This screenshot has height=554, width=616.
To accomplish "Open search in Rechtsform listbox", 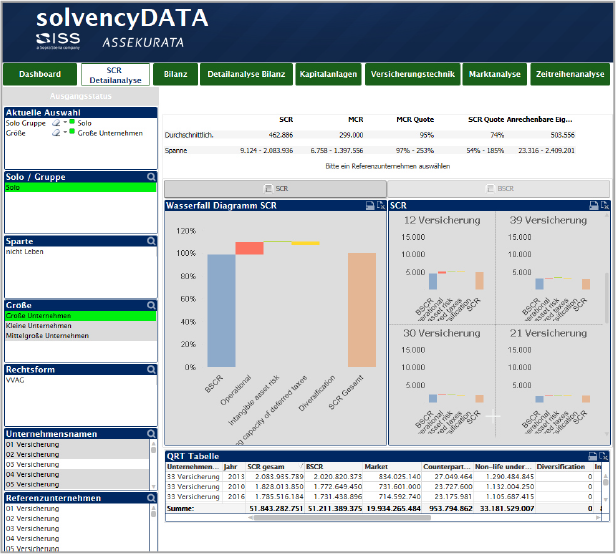I will (x=151, y=369).
